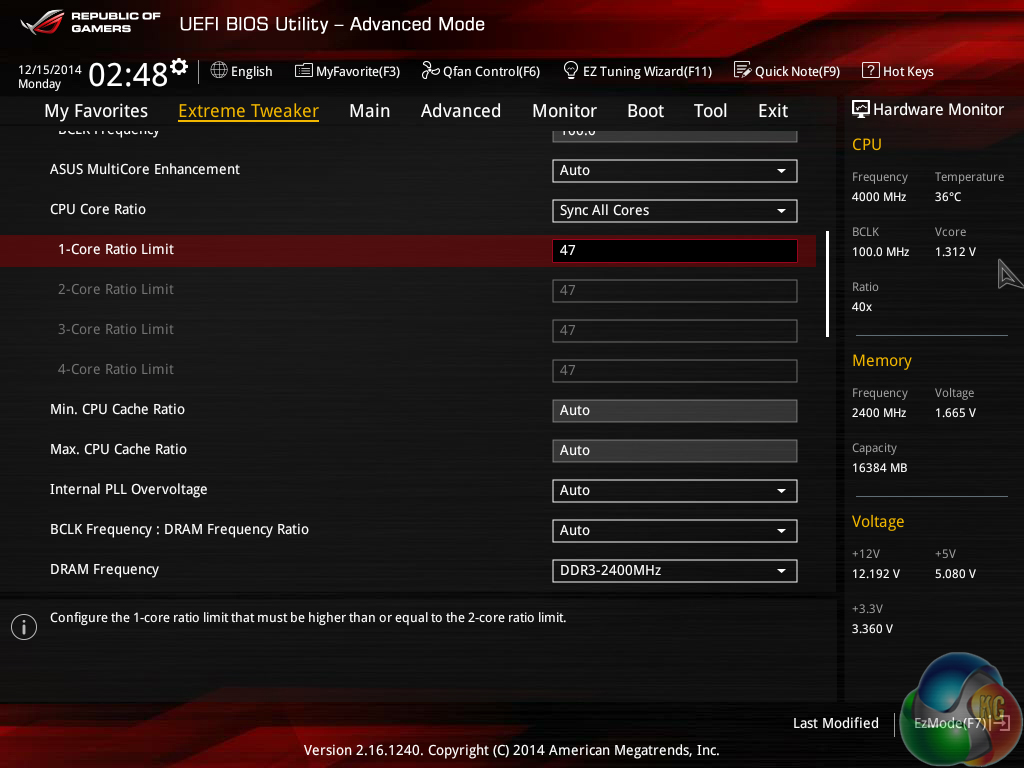The height and width of the screenshot is (768, 1024).
Task: Click Last Modified button
Action: point(835,723)
